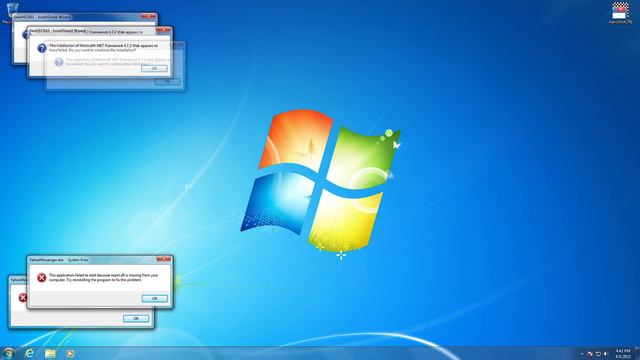Click OK in the rear YahooMessenger error dialog
Image resolution: width=640 pixels, height=360 pixels.
[136, 318]
